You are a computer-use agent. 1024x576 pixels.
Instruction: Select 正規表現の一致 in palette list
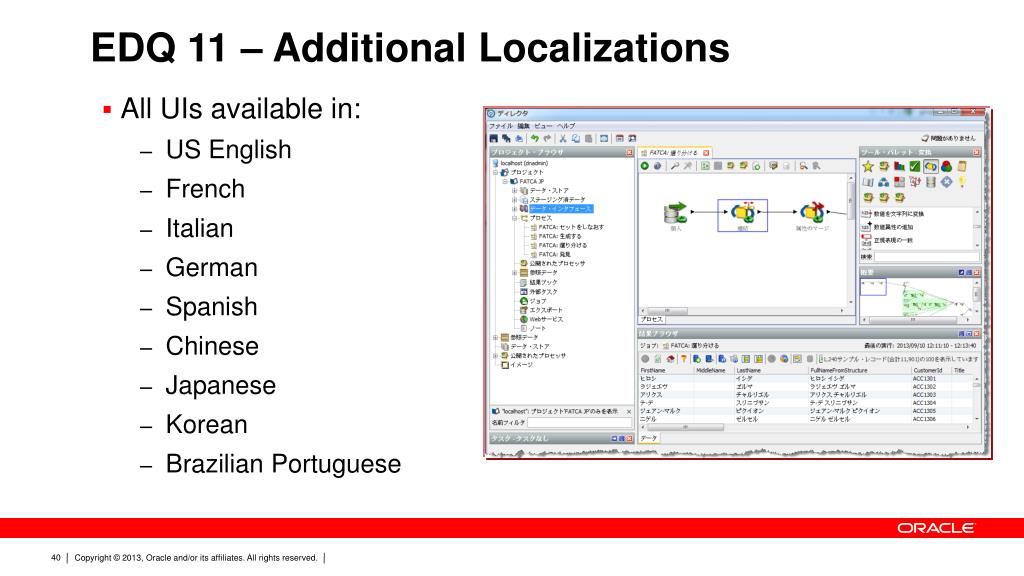893,240
